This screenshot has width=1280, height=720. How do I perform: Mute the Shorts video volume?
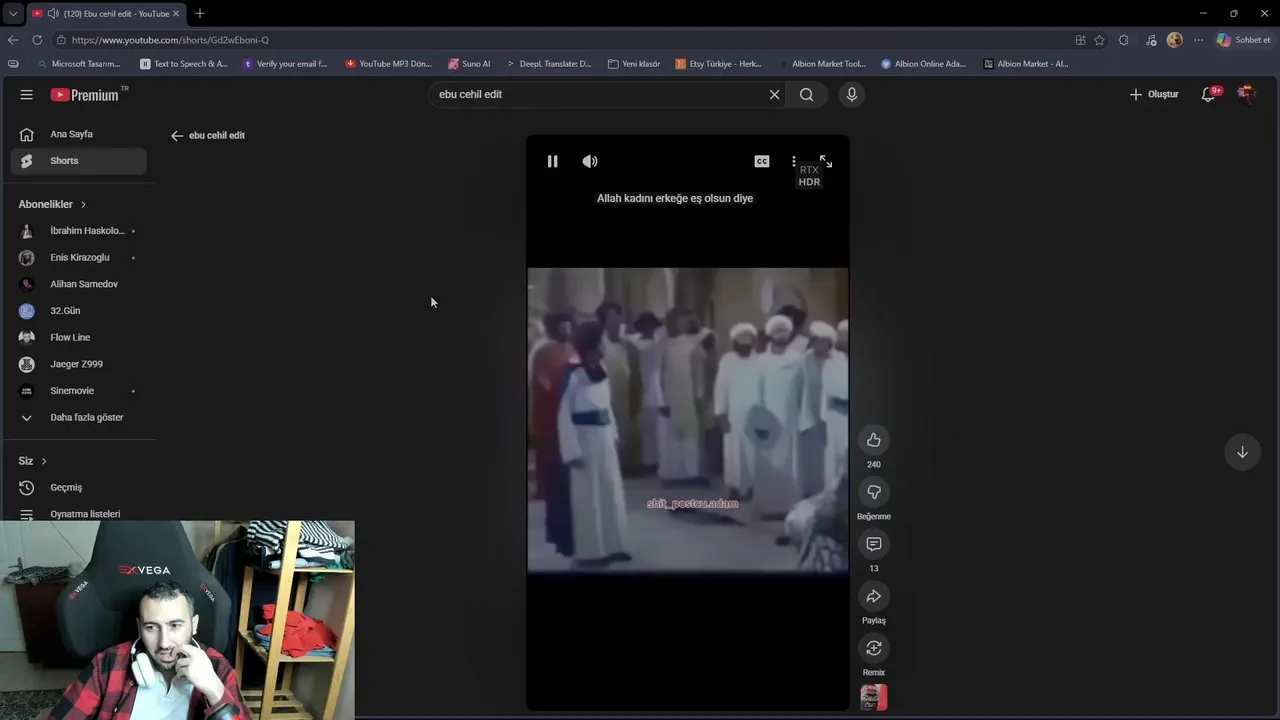(x=590, y=161)
